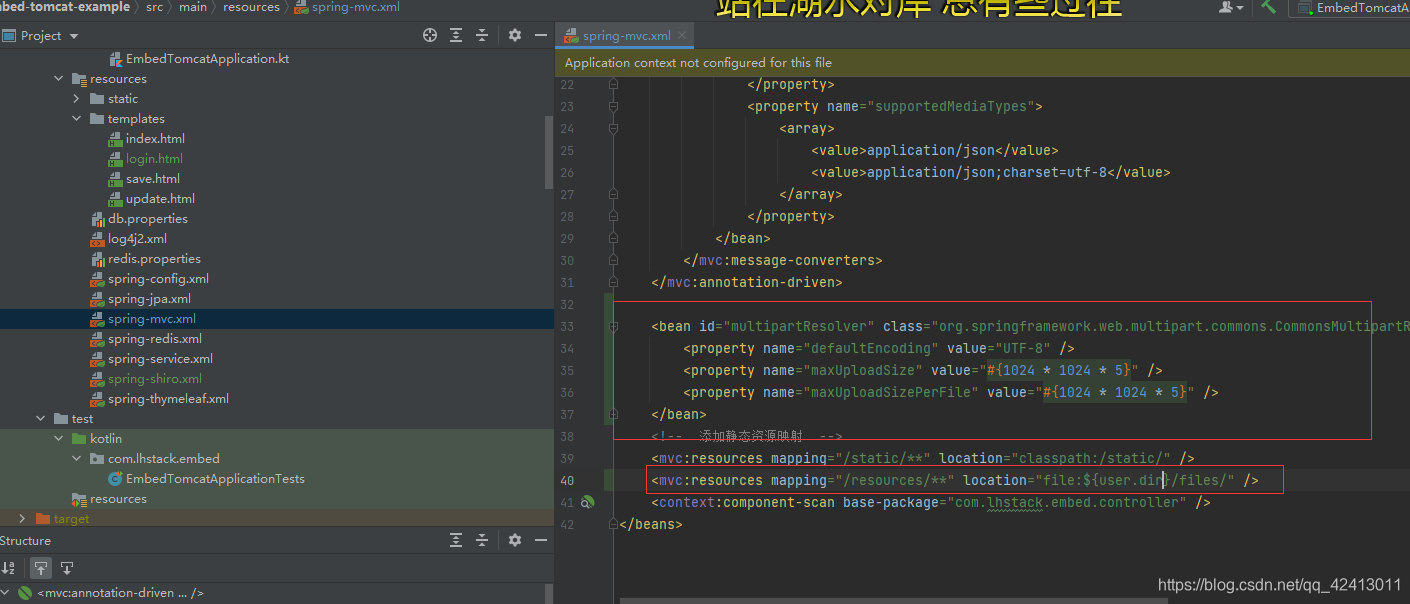Click Collapse All icon in Structure panel
Viewport: 1410px width, 604px height.
pyautogui.click(x=482, y=540)
